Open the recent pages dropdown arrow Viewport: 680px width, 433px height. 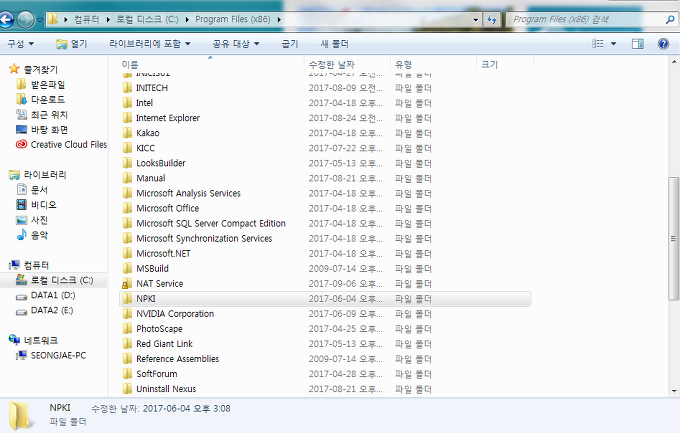pos(39,20)
